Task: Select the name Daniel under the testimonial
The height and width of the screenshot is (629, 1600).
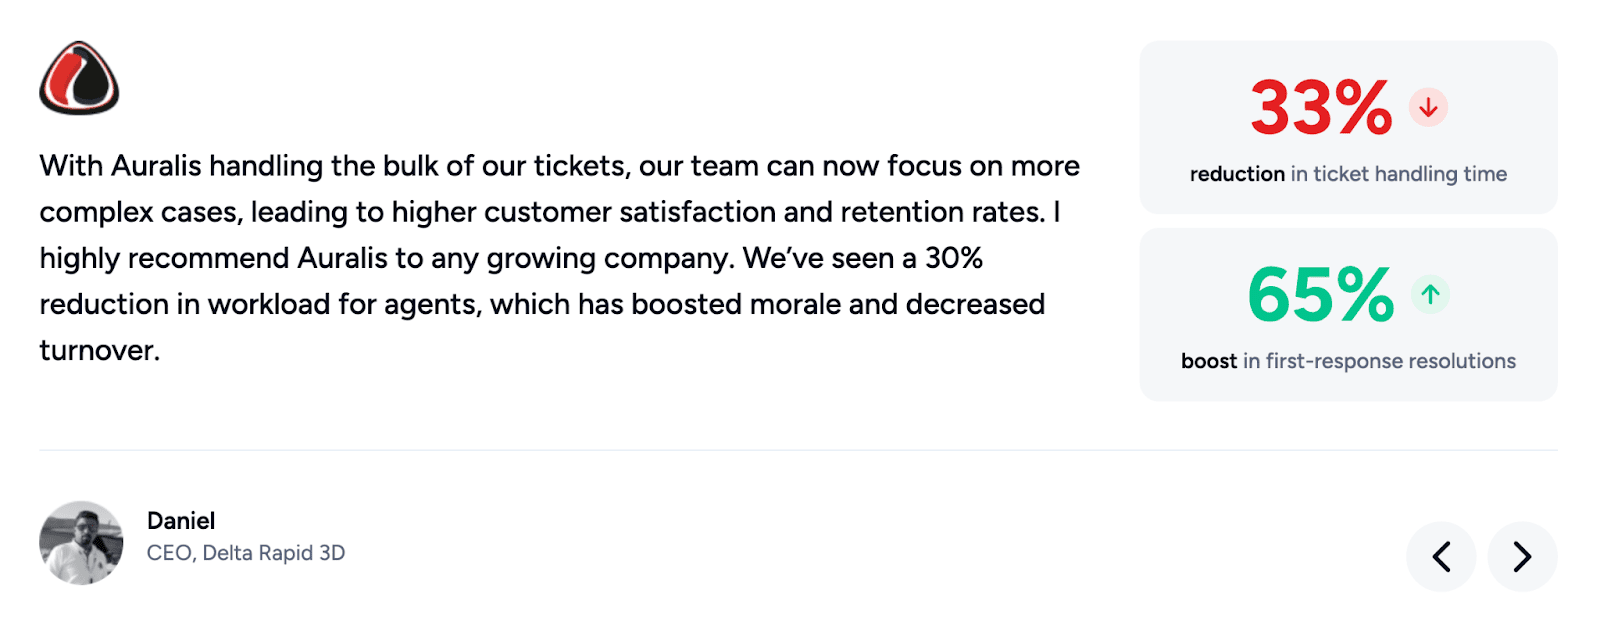Action: [181, 521]
